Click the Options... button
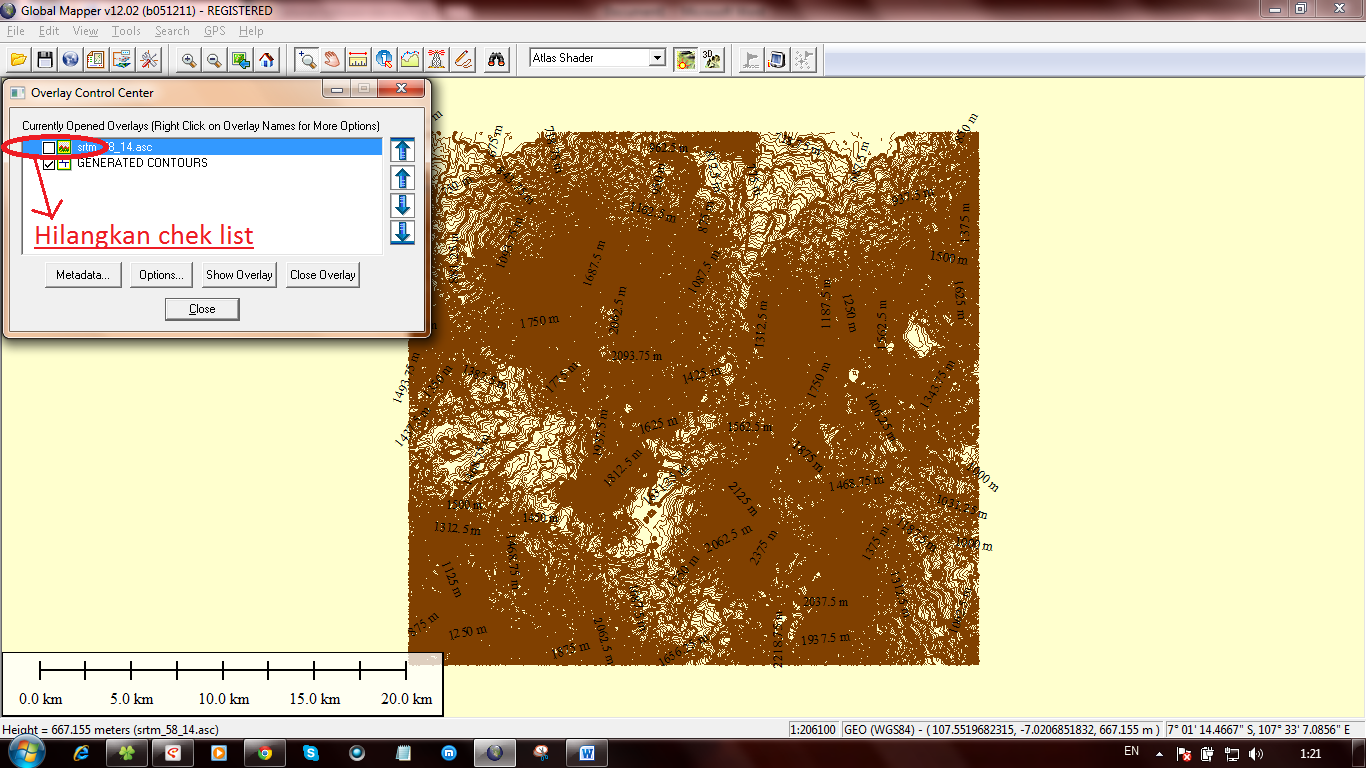 (161, 275)
